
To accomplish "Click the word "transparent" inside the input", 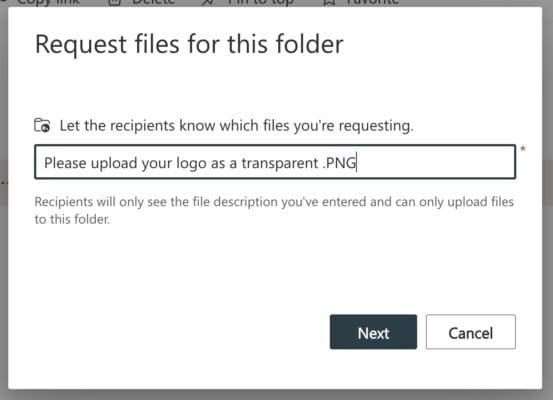I will point(280,163).
